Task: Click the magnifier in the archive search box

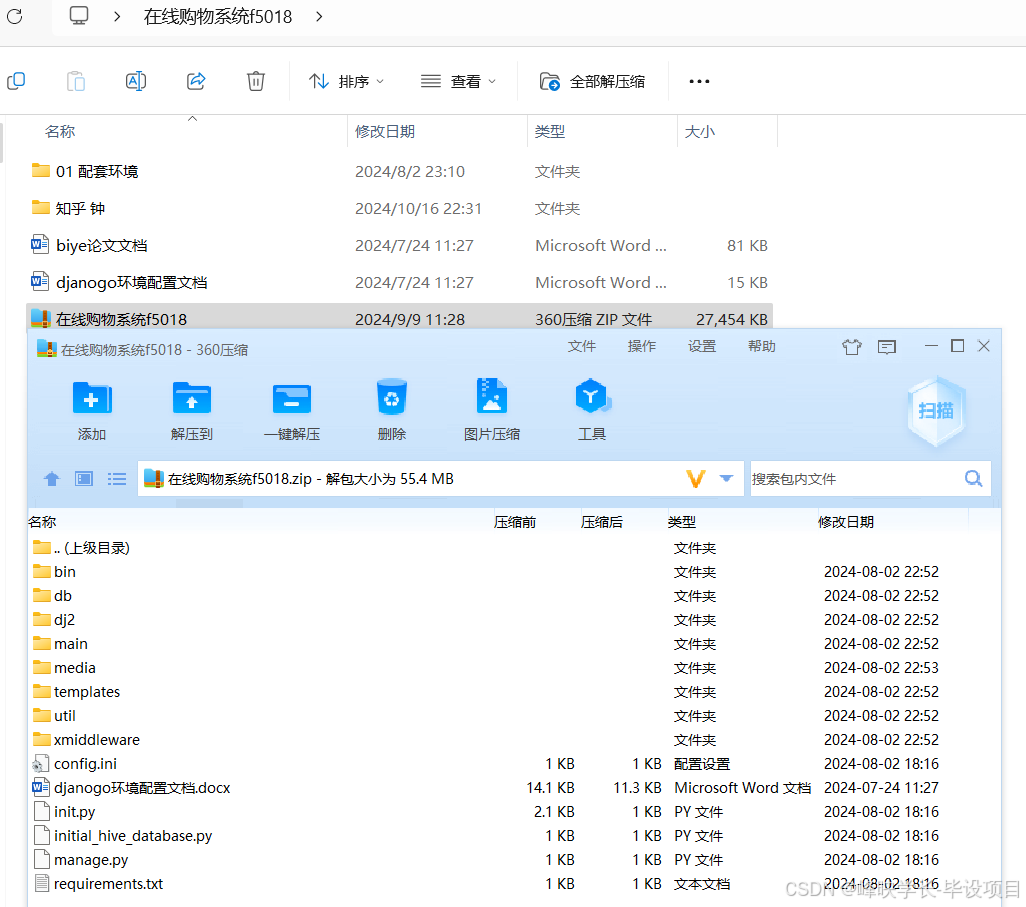Action: [972, 479]
